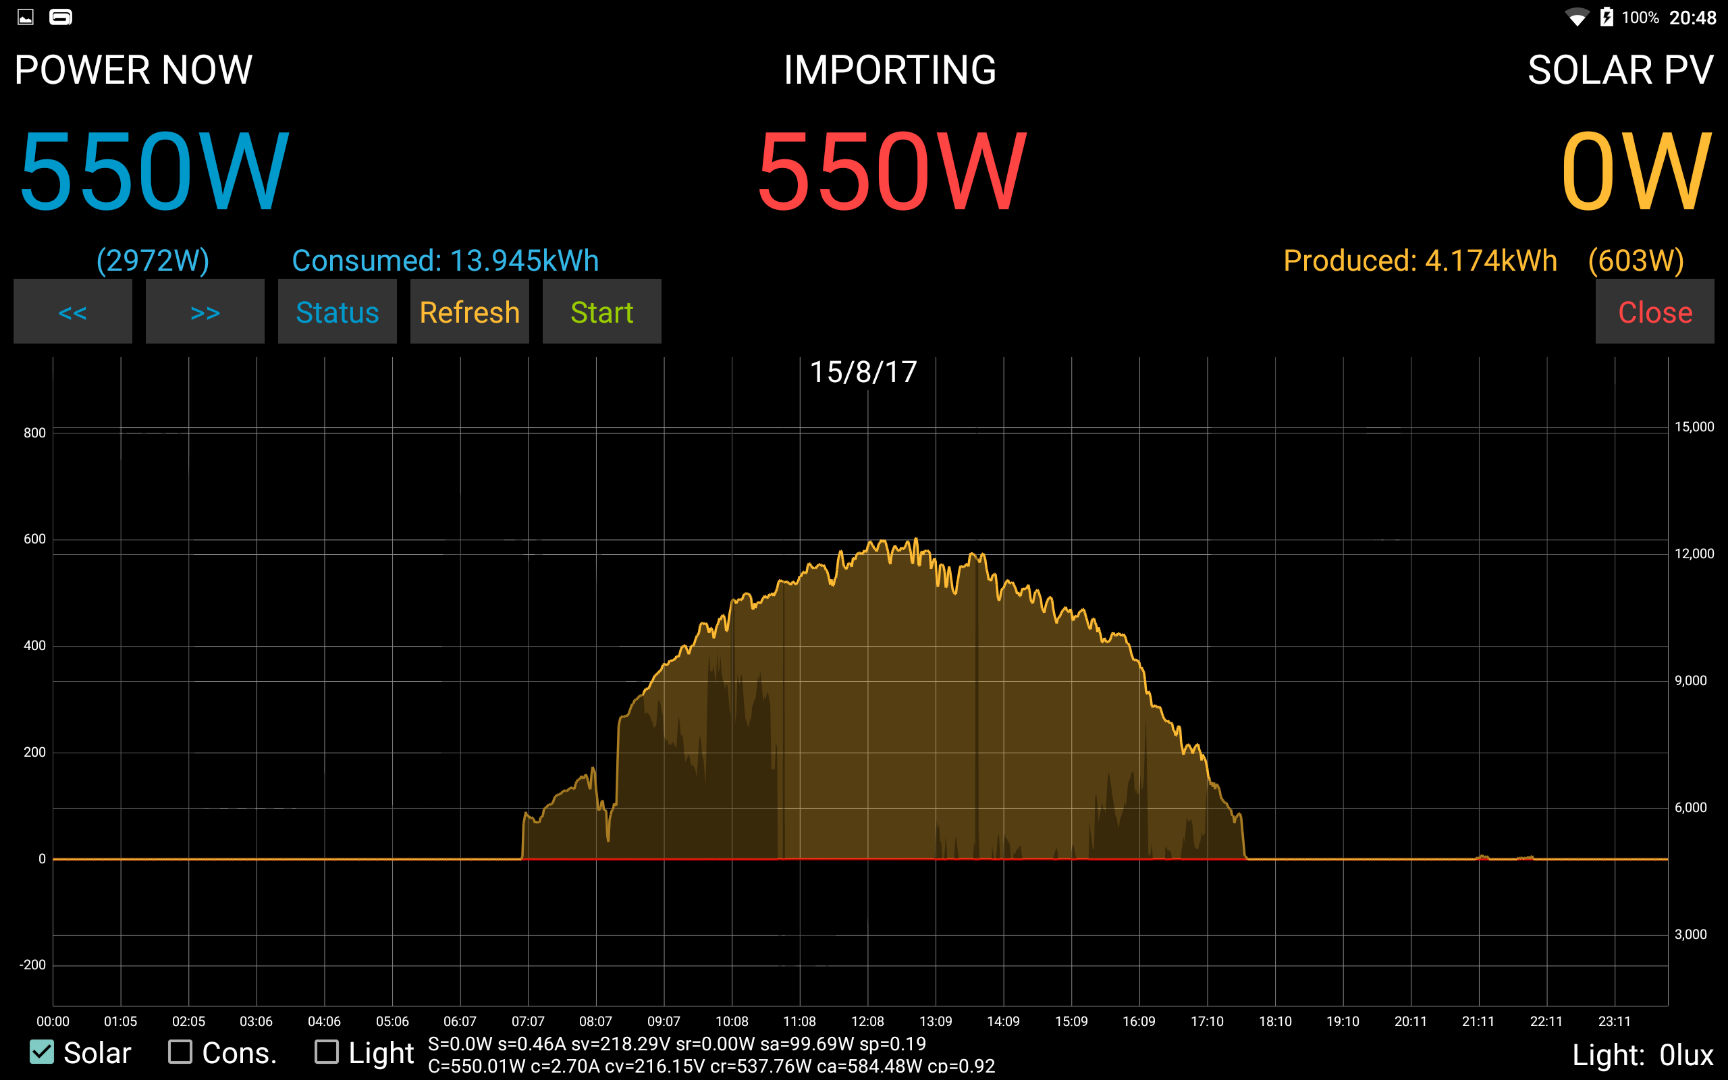This screenshot has width=1728, height=1080.
Task: Uncheck the Solar checkbox
Action: pos(41,1051)
